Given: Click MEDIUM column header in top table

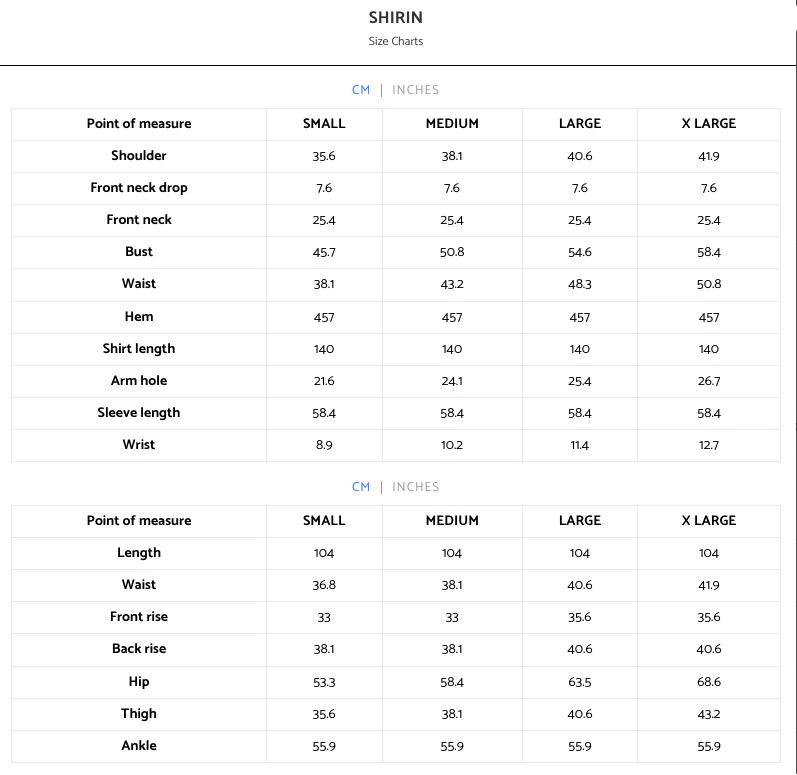Looking at the screenshot, I should [452, 123].
